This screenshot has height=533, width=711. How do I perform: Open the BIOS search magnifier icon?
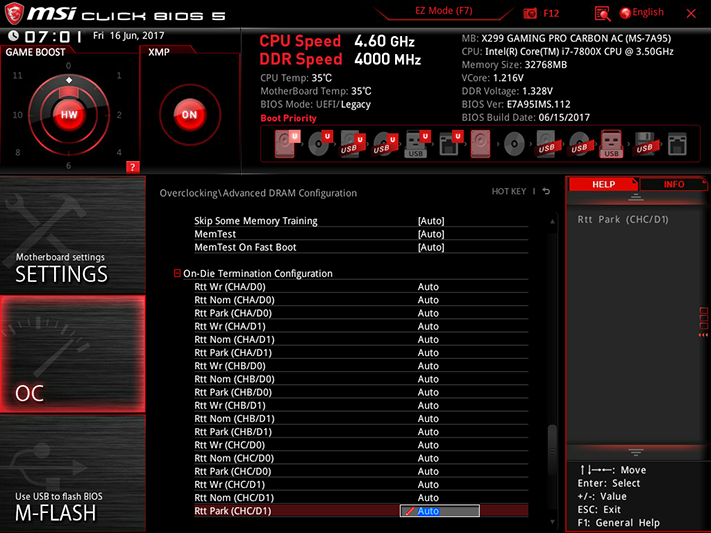tap(602, 14)
